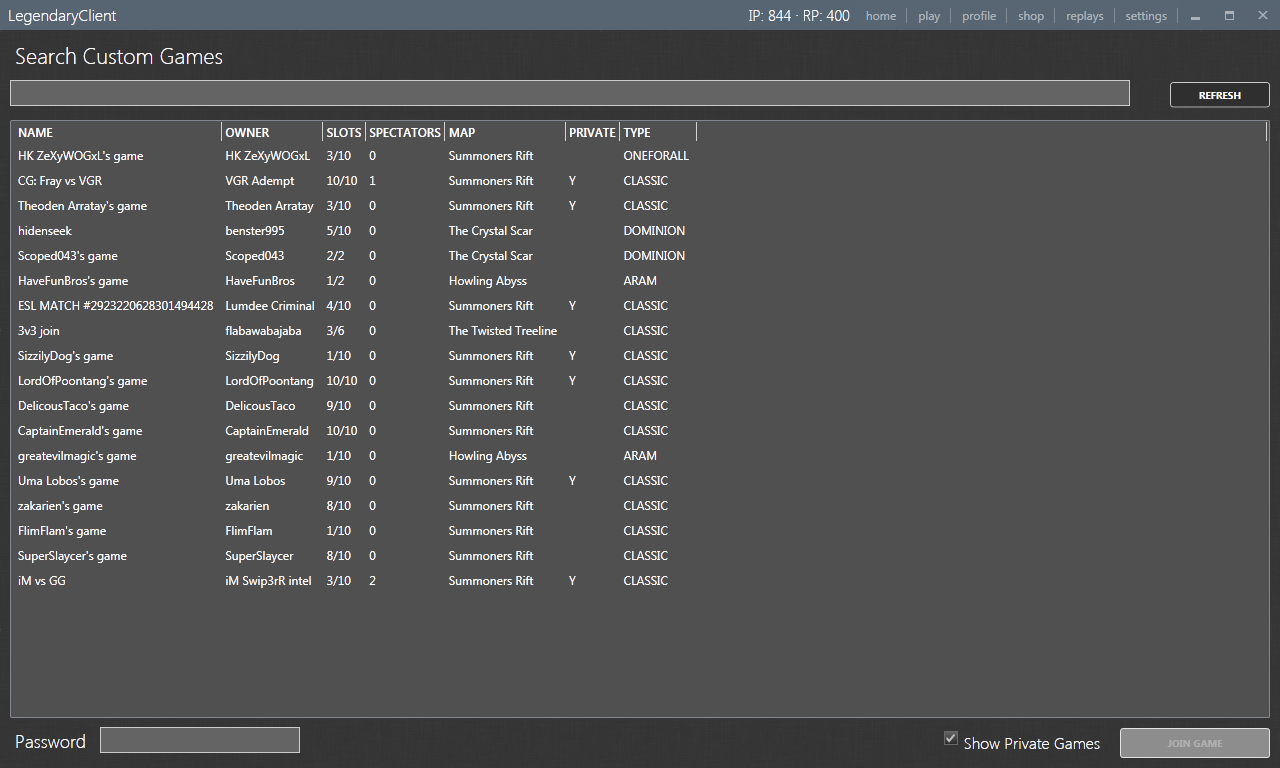This screenshot has height=768, width=1280.
Task: Sort by the SPECTATORS column header
Action: point(405,132)
